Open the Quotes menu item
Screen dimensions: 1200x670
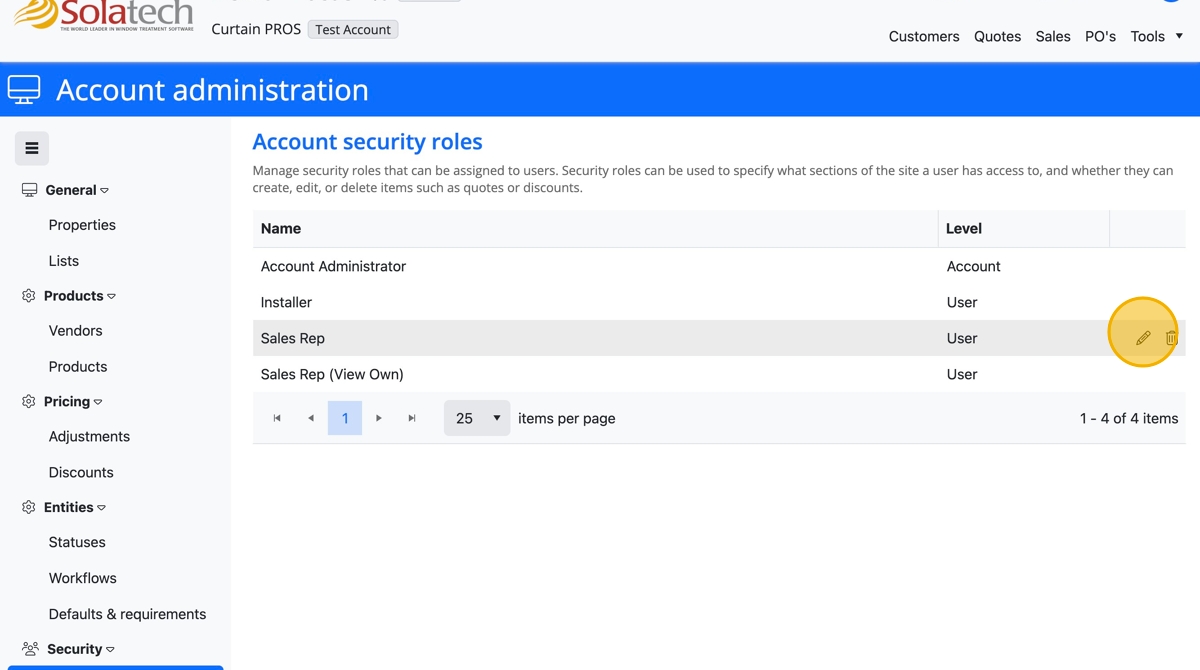[x=997, y=36]
